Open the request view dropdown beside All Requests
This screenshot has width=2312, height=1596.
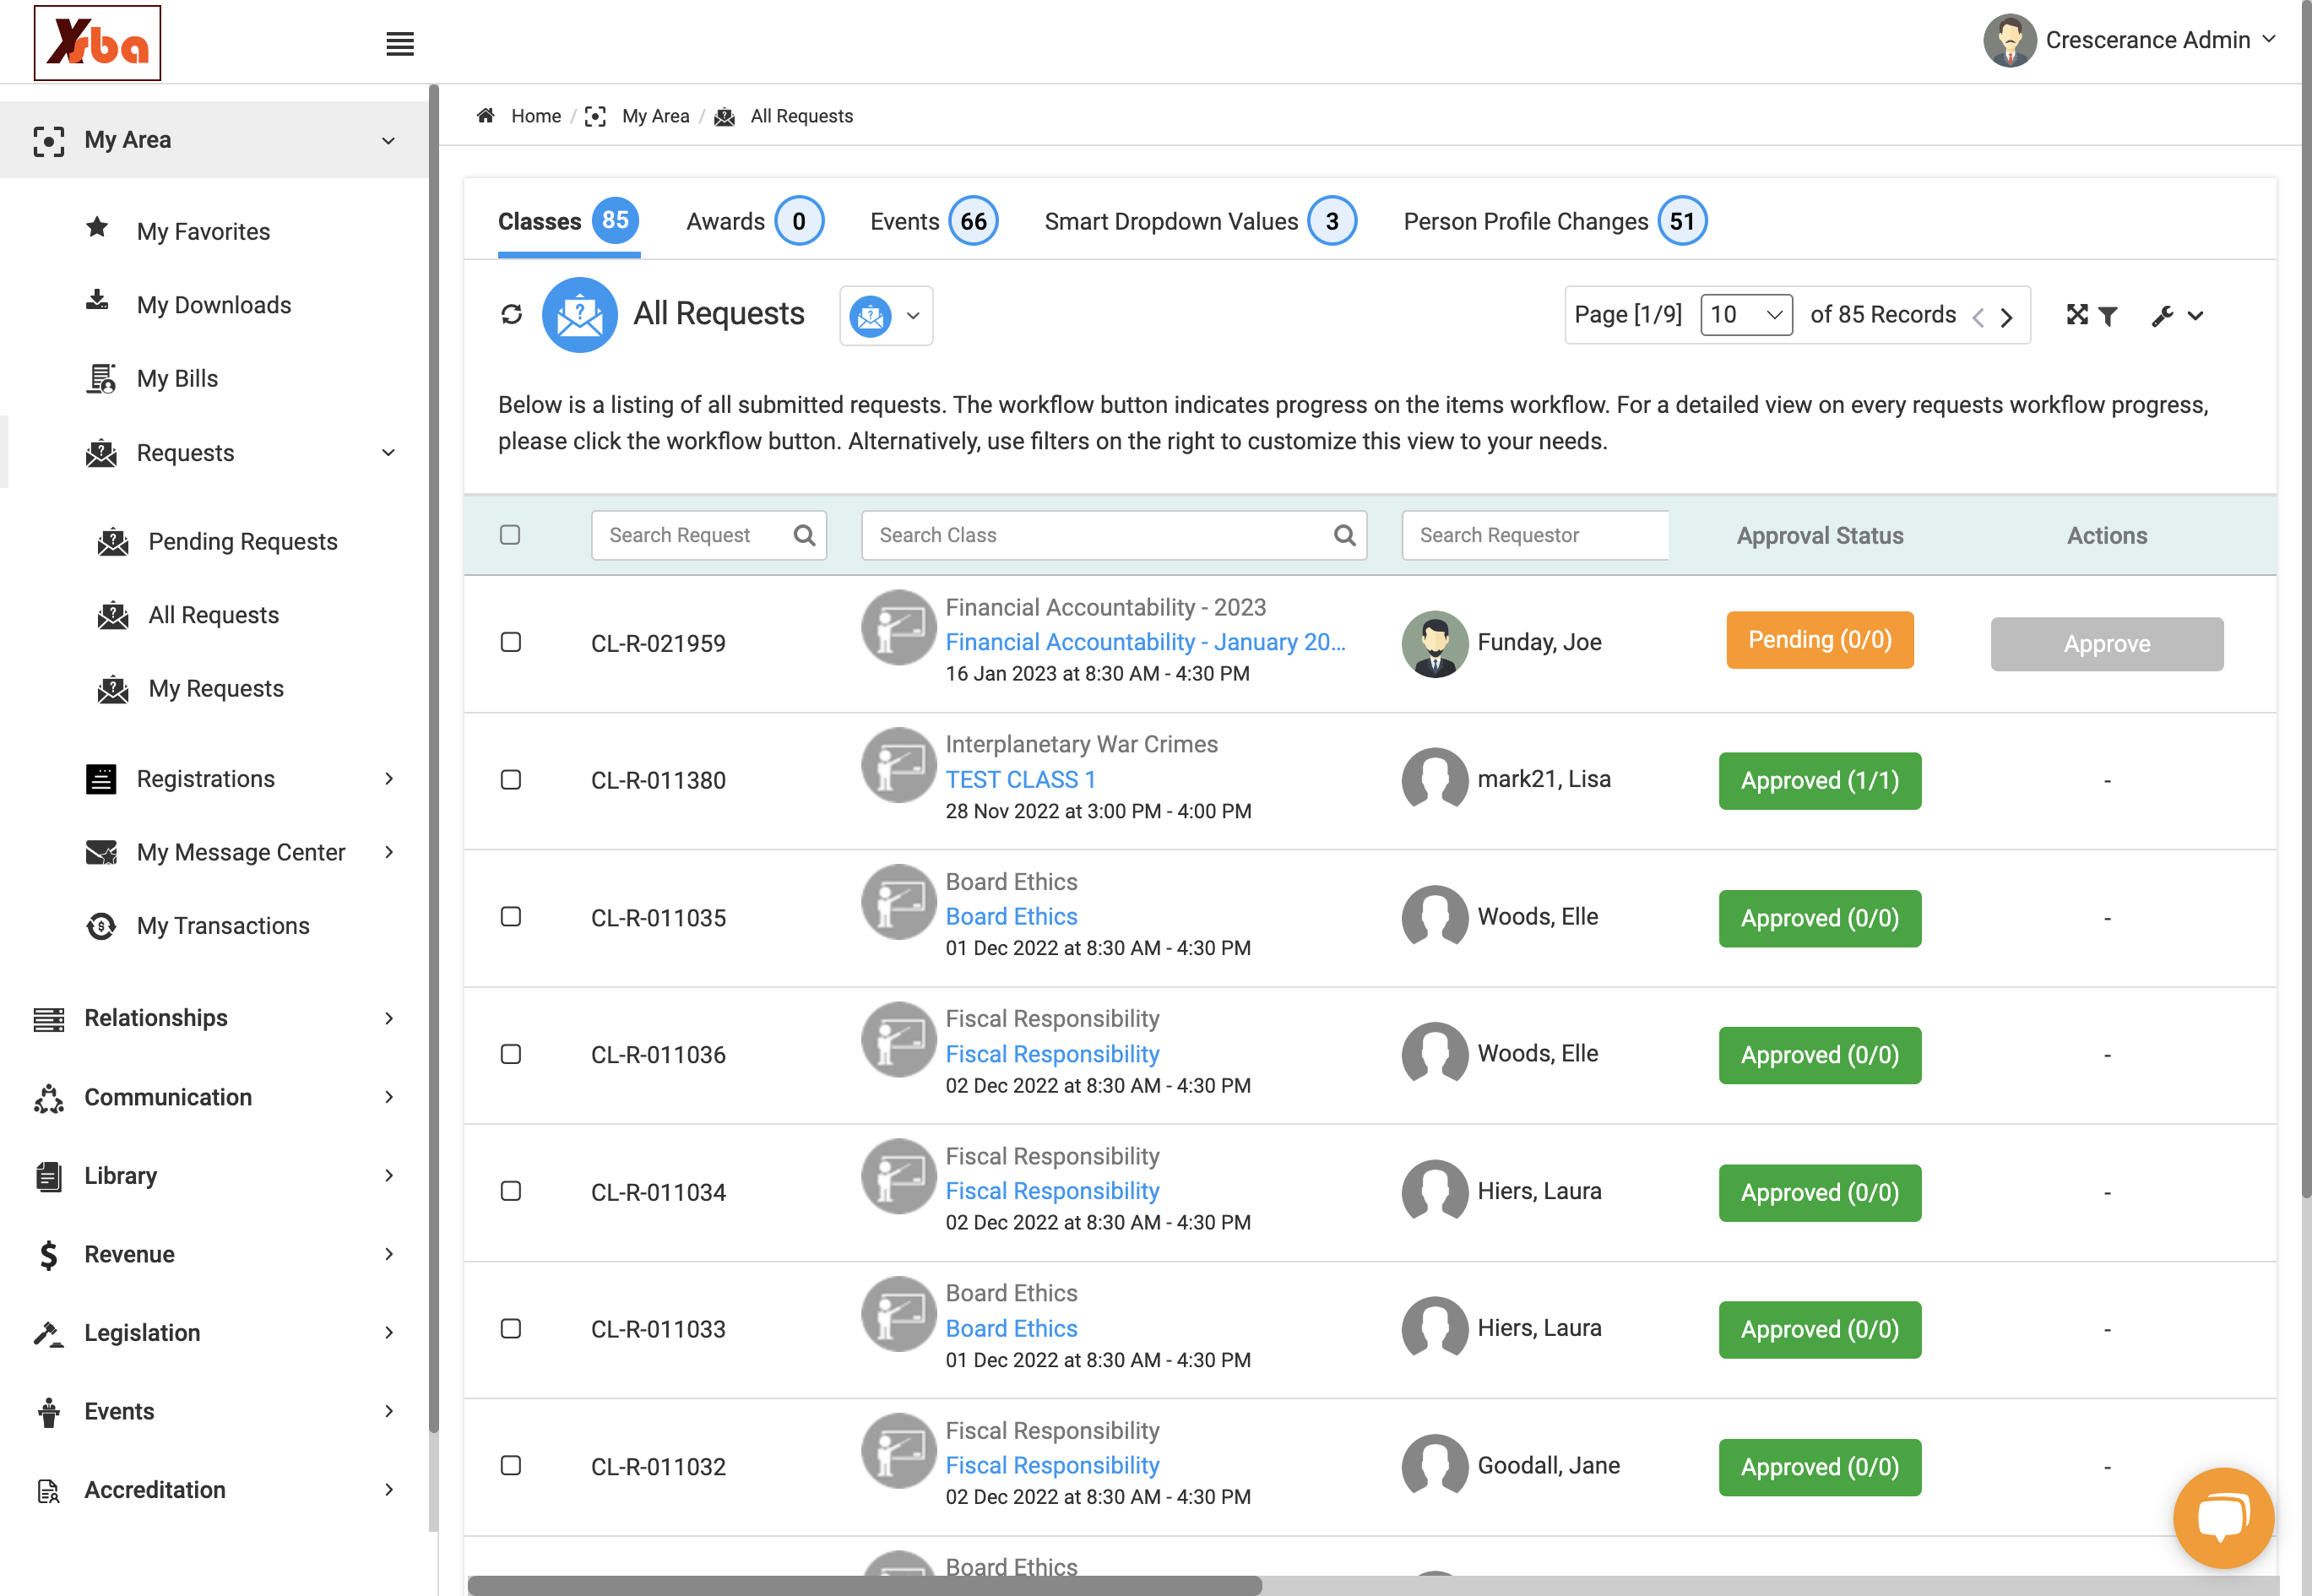[886, 316]
